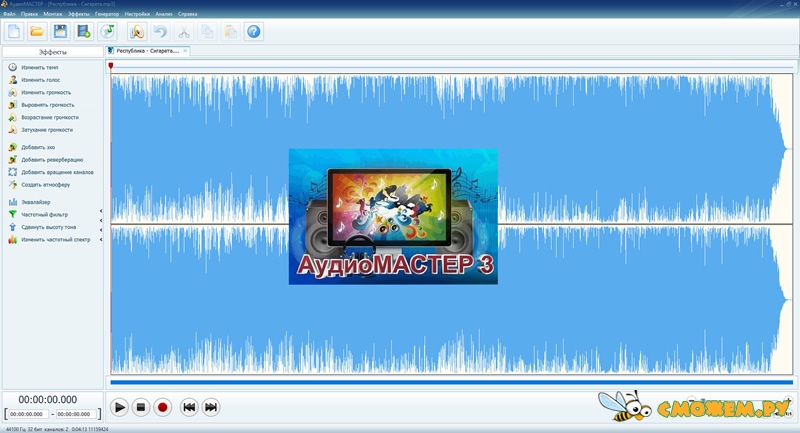Open the Эффекты menu in menu bar
This screenshot has height=433, width=800.
[x=79, y=14]
